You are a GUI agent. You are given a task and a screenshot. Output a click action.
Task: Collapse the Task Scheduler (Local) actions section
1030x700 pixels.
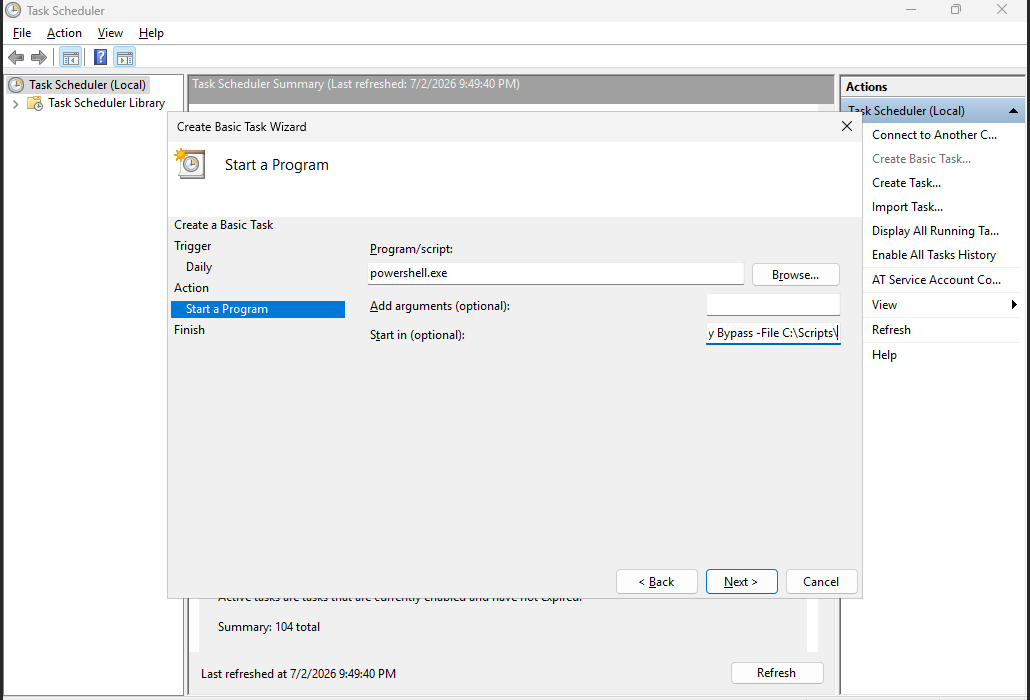(x=1013, y=111)
